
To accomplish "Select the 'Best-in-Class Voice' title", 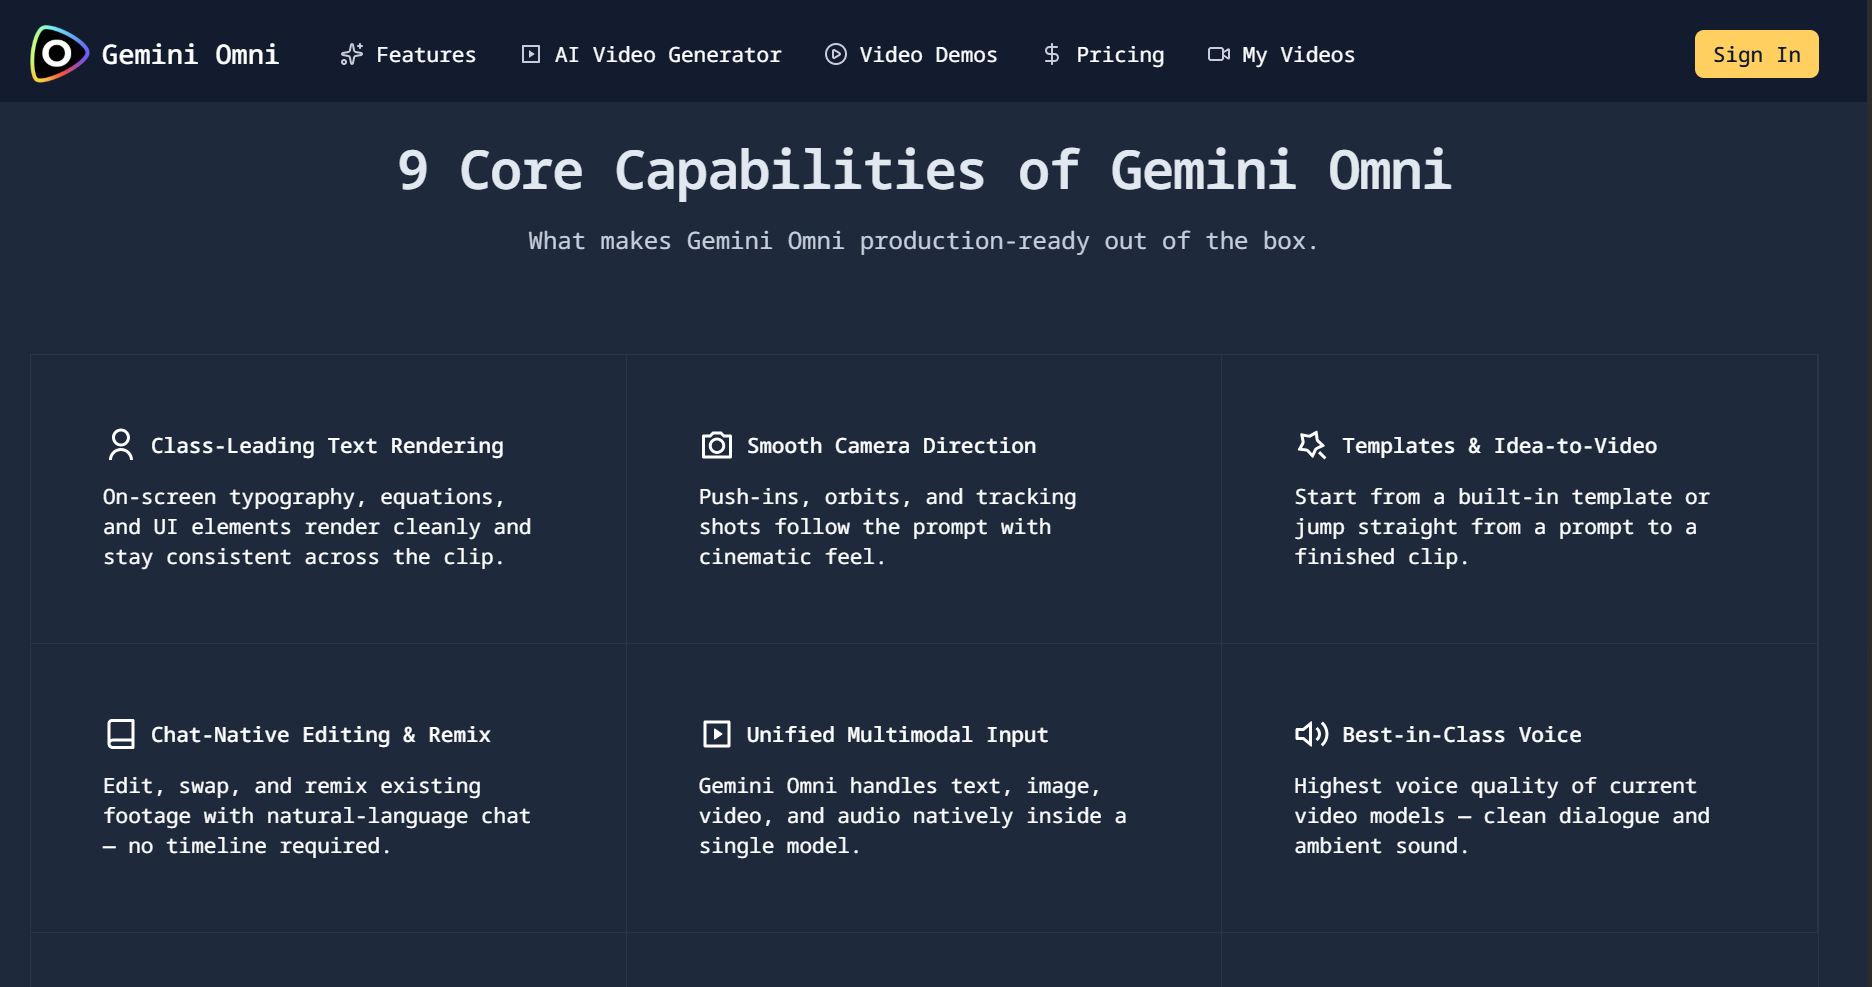I will (x=1461, y=735).
